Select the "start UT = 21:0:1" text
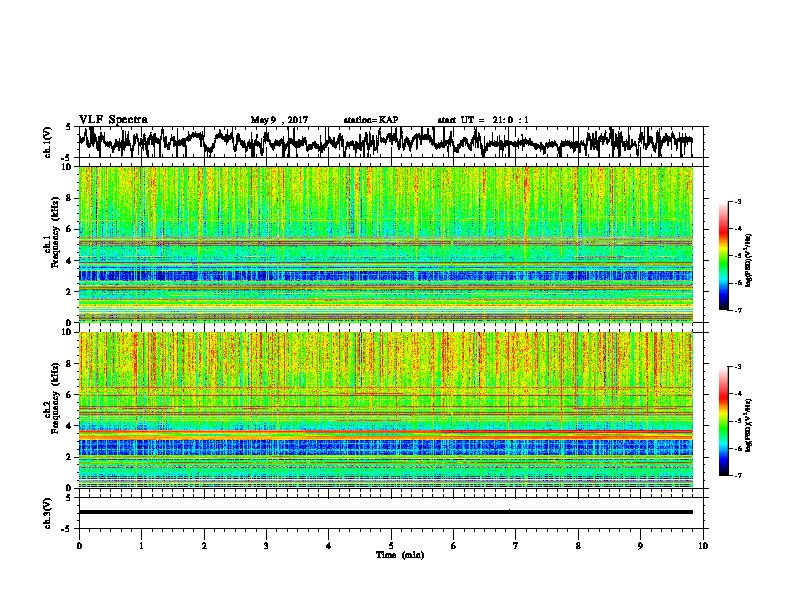792x612 pixels. tap(483, 120)
